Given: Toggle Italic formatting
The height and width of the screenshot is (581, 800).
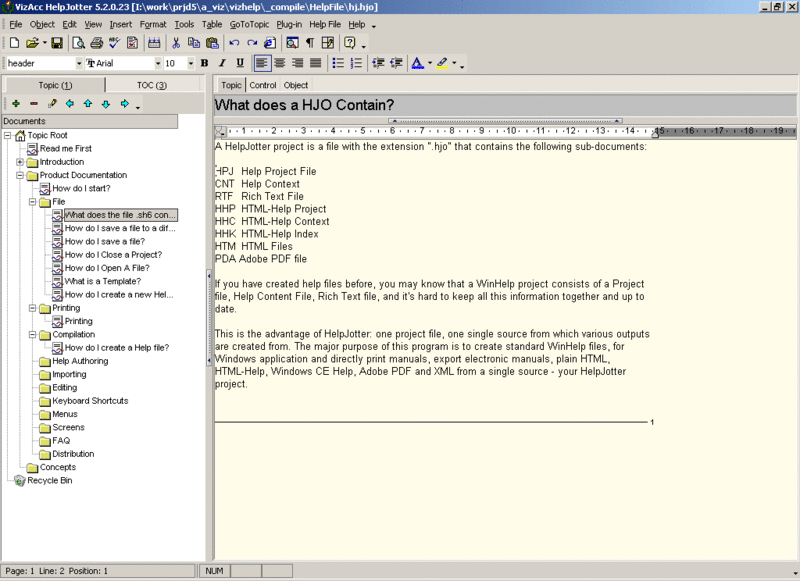Looking at the screenshot, I should click(x=222, y=63).
